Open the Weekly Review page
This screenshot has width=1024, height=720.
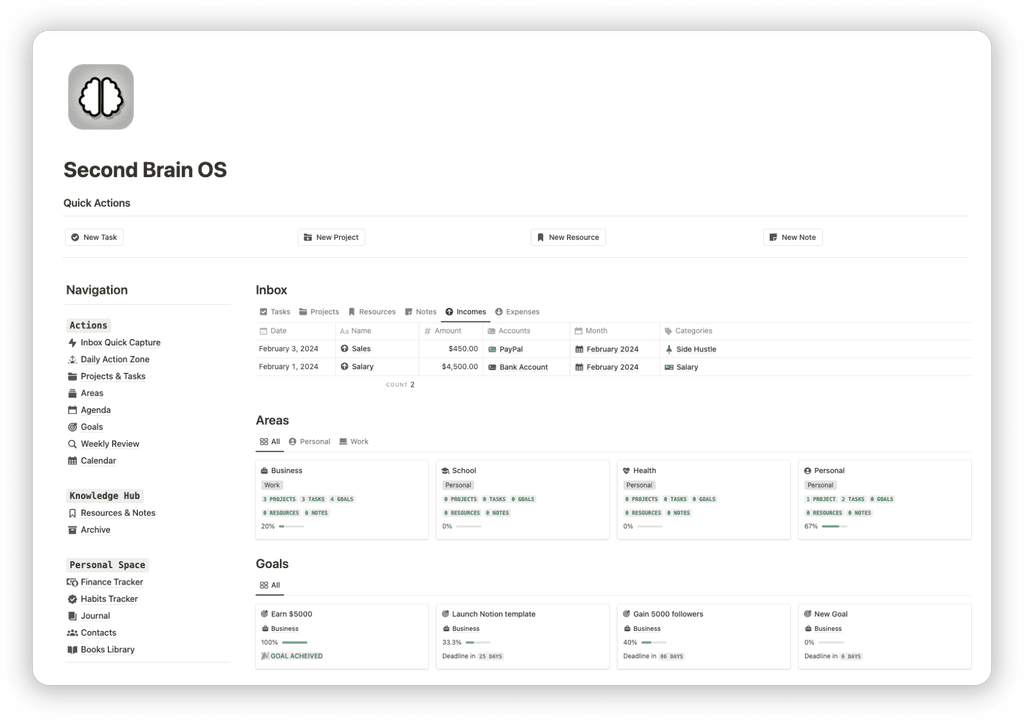[x=110, y=443]
